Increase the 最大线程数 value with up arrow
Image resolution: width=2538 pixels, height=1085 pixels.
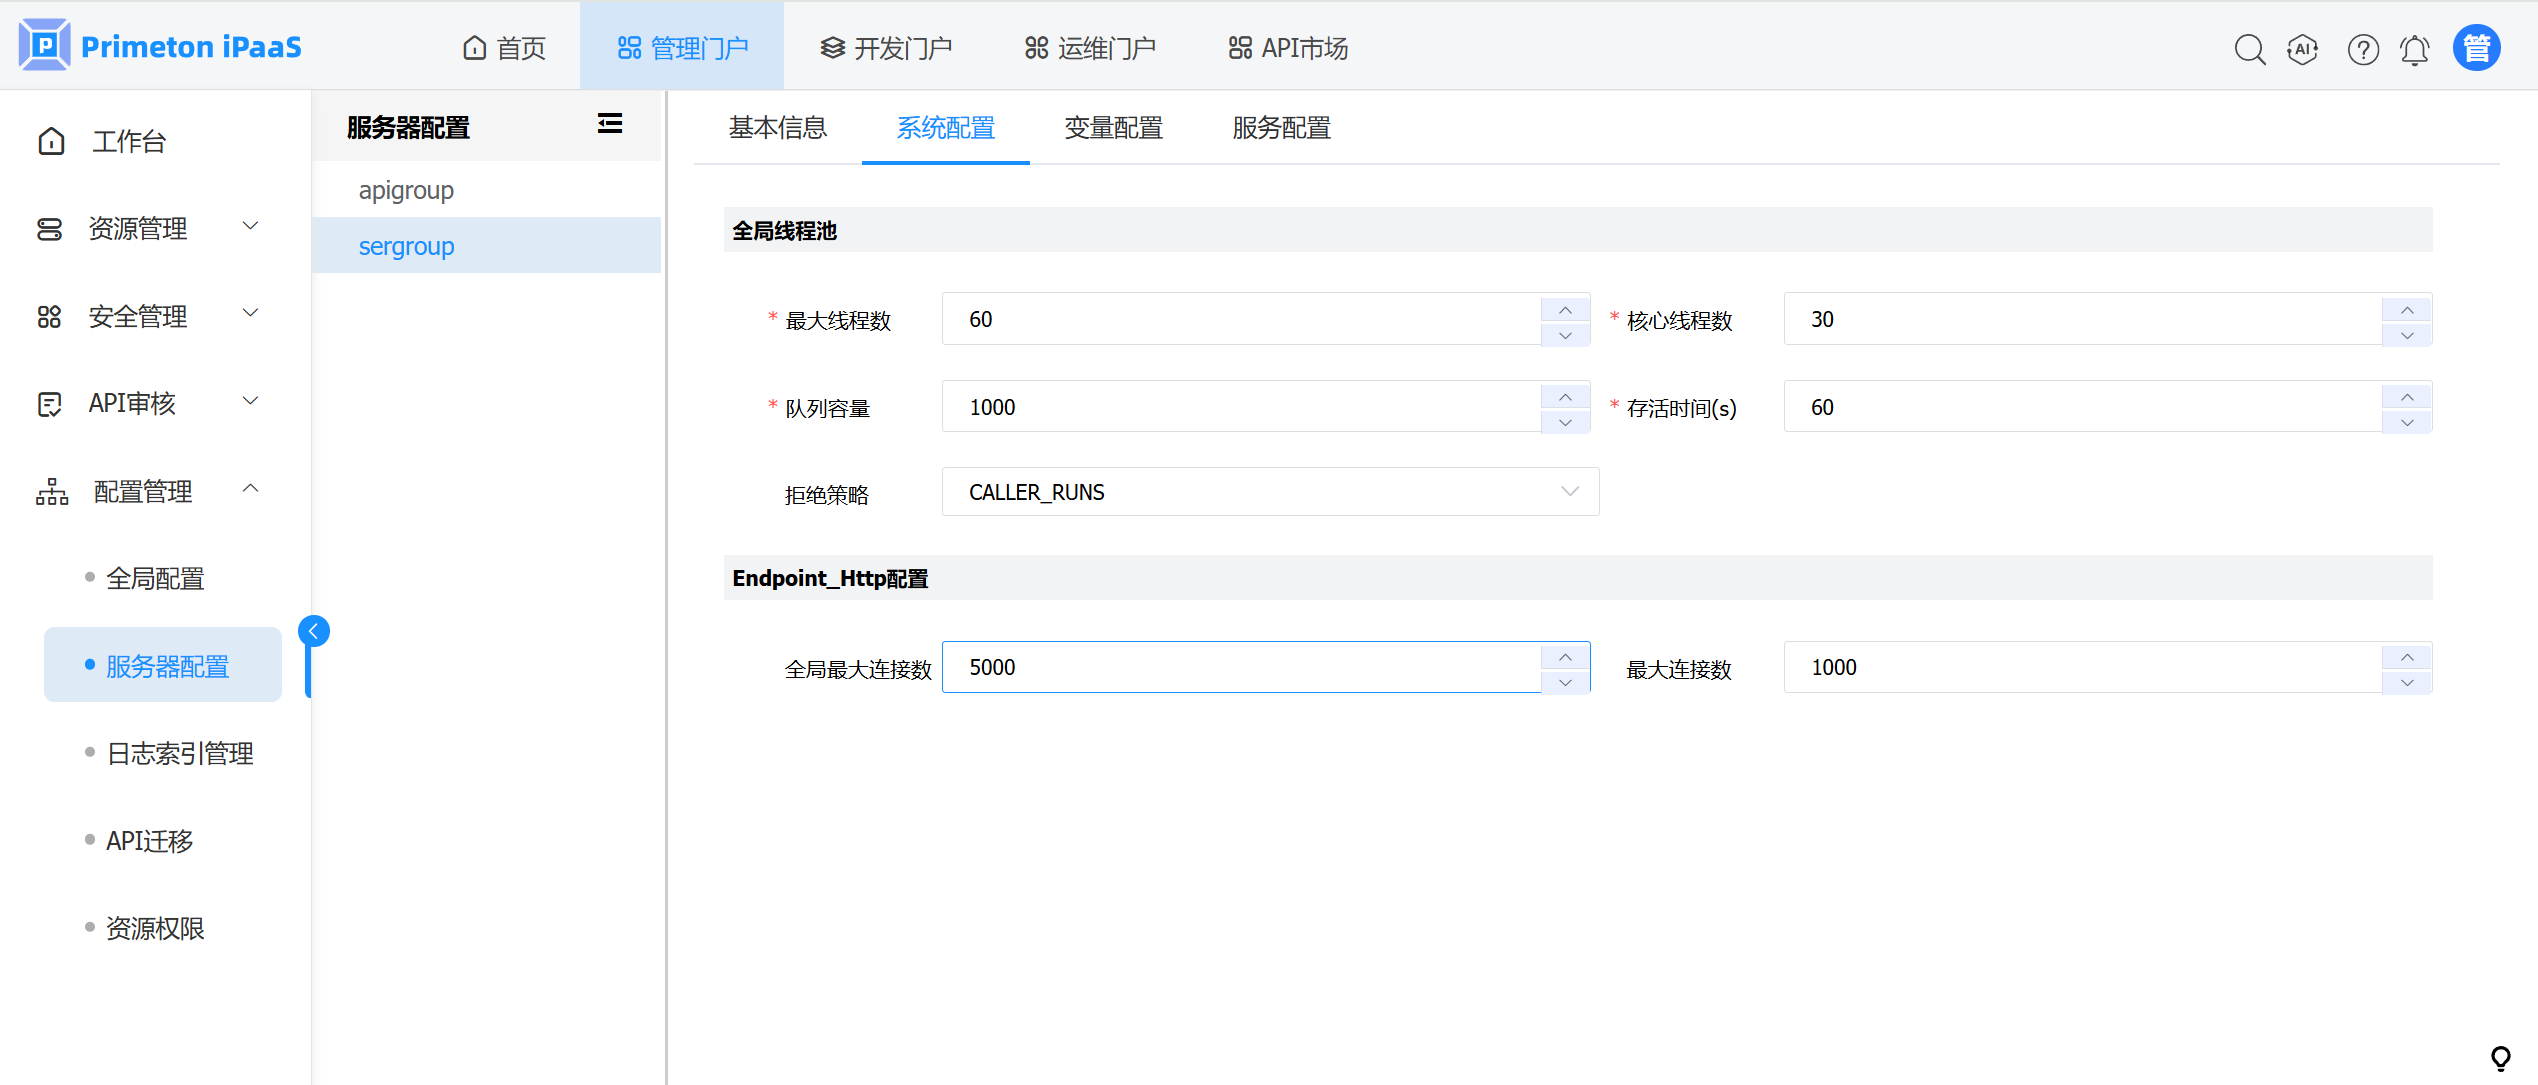(1565, 309)
